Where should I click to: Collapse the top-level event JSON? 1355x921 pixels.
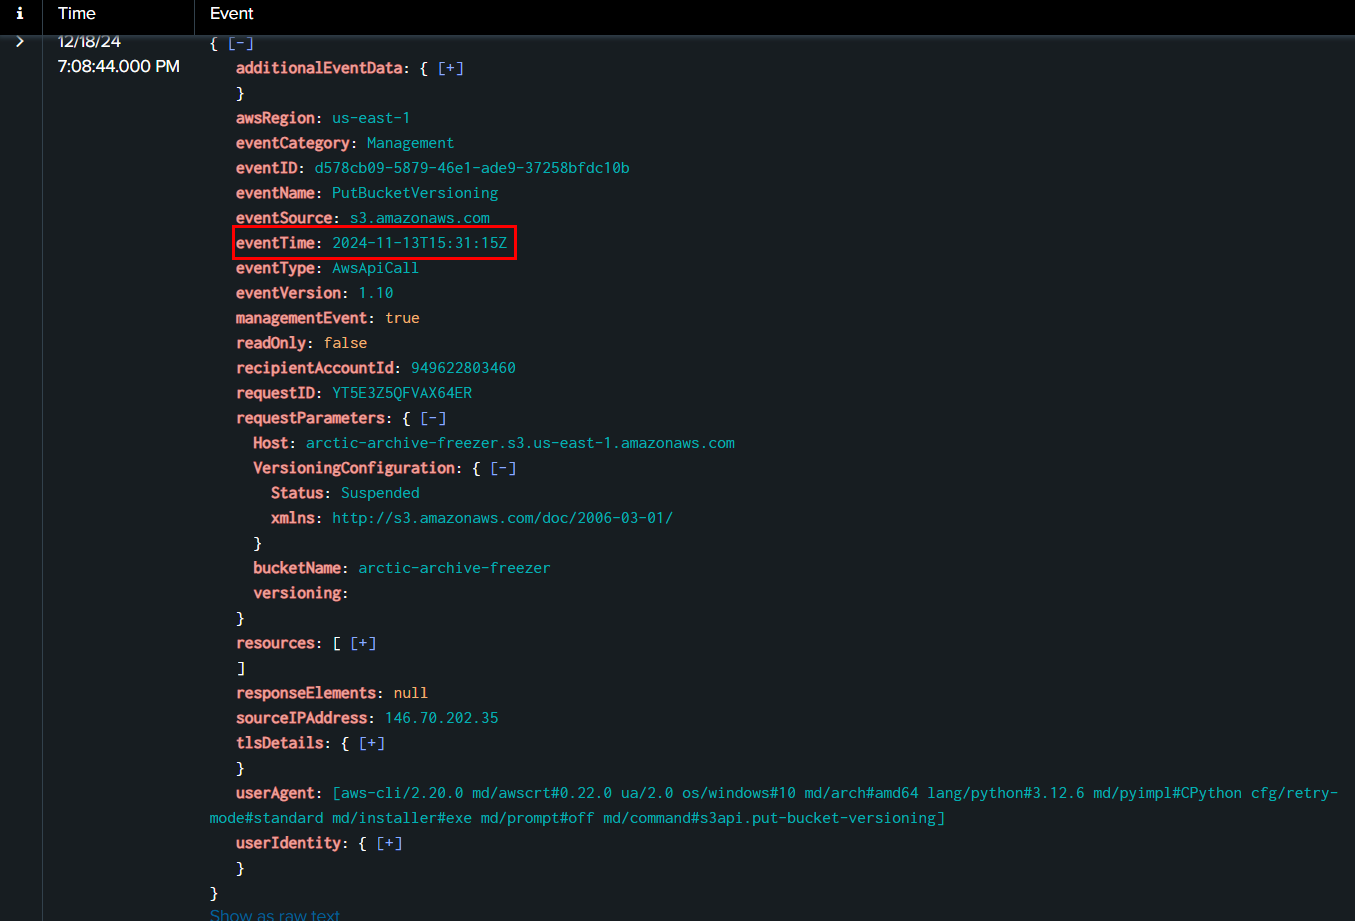(x=238, y=42)
